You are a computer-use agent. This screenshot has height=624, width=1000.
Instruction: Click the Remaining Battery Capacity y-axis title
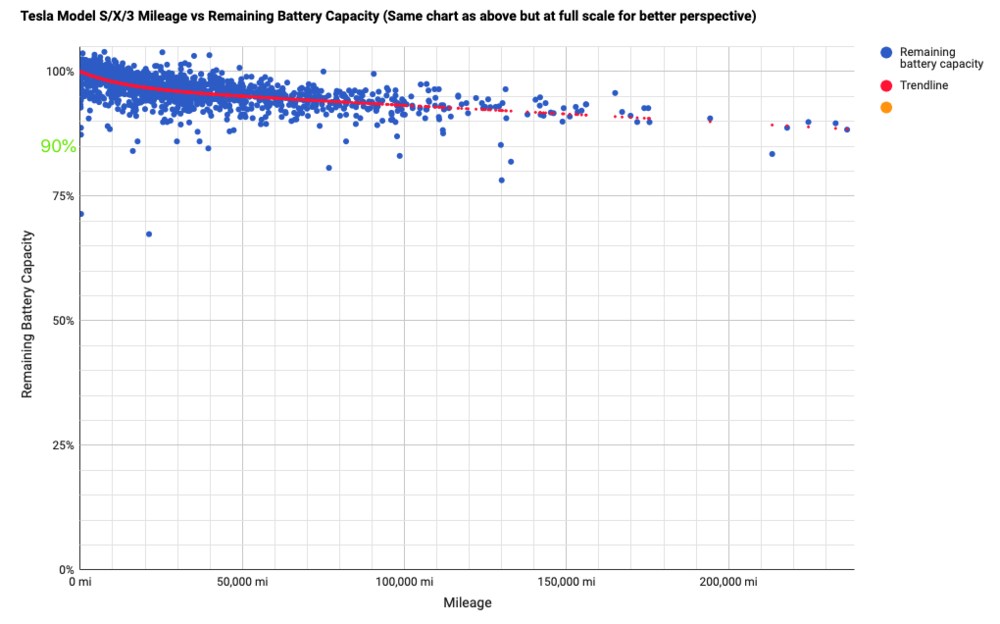tap(28, 314)
